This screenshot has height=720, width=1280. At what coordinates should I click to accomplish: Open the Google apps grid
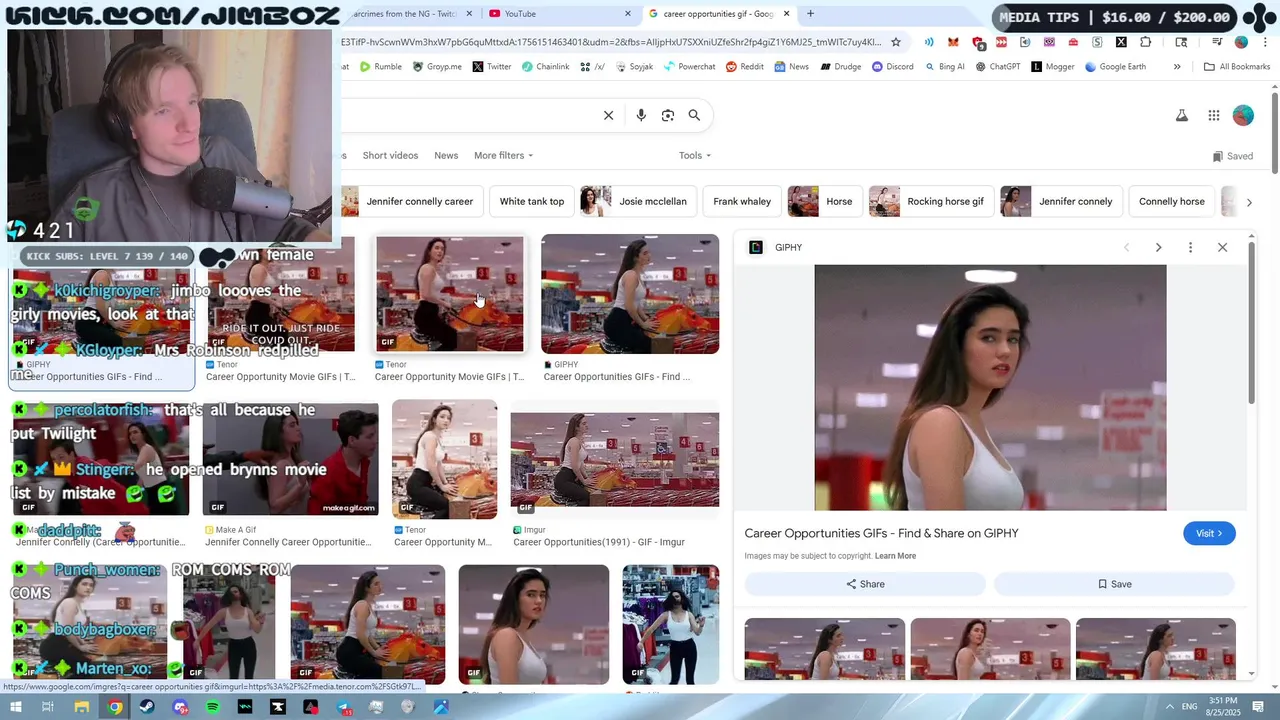tap(1213, 115)
